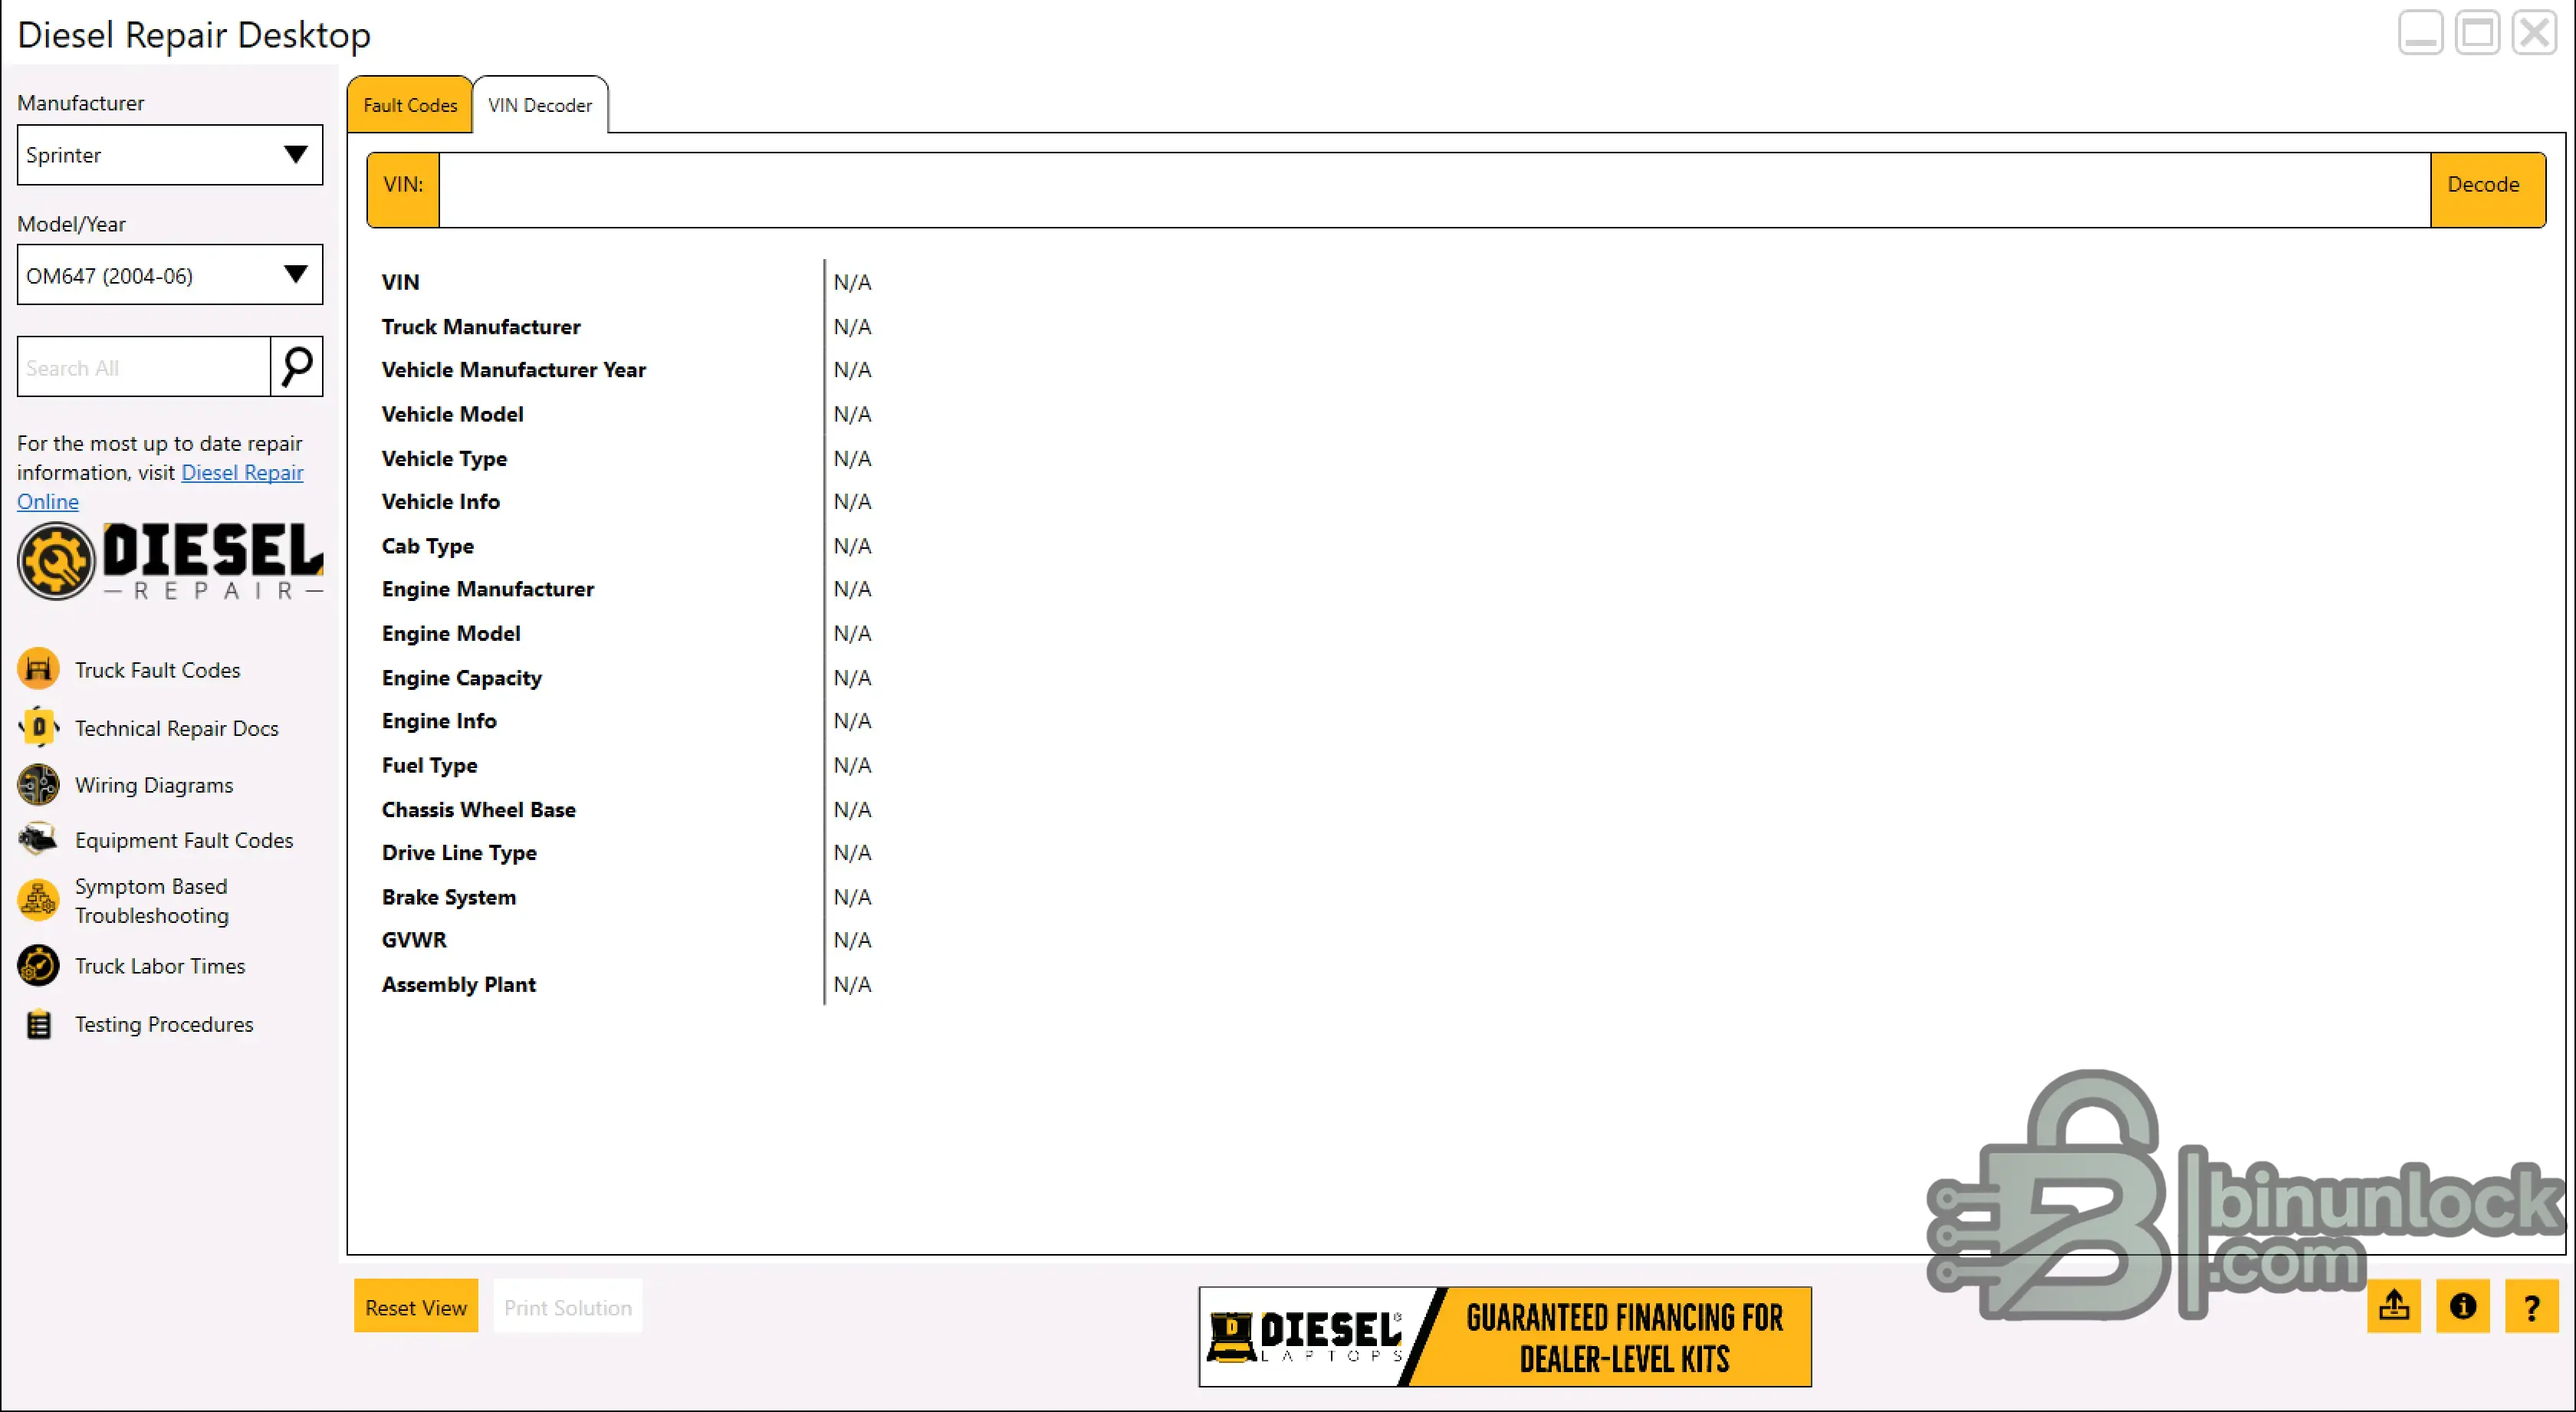Image resolution: width=2576 pixels, height=1412 pixels.
Task: Open Wiring Diagrams icon
Action: (38, 785)
